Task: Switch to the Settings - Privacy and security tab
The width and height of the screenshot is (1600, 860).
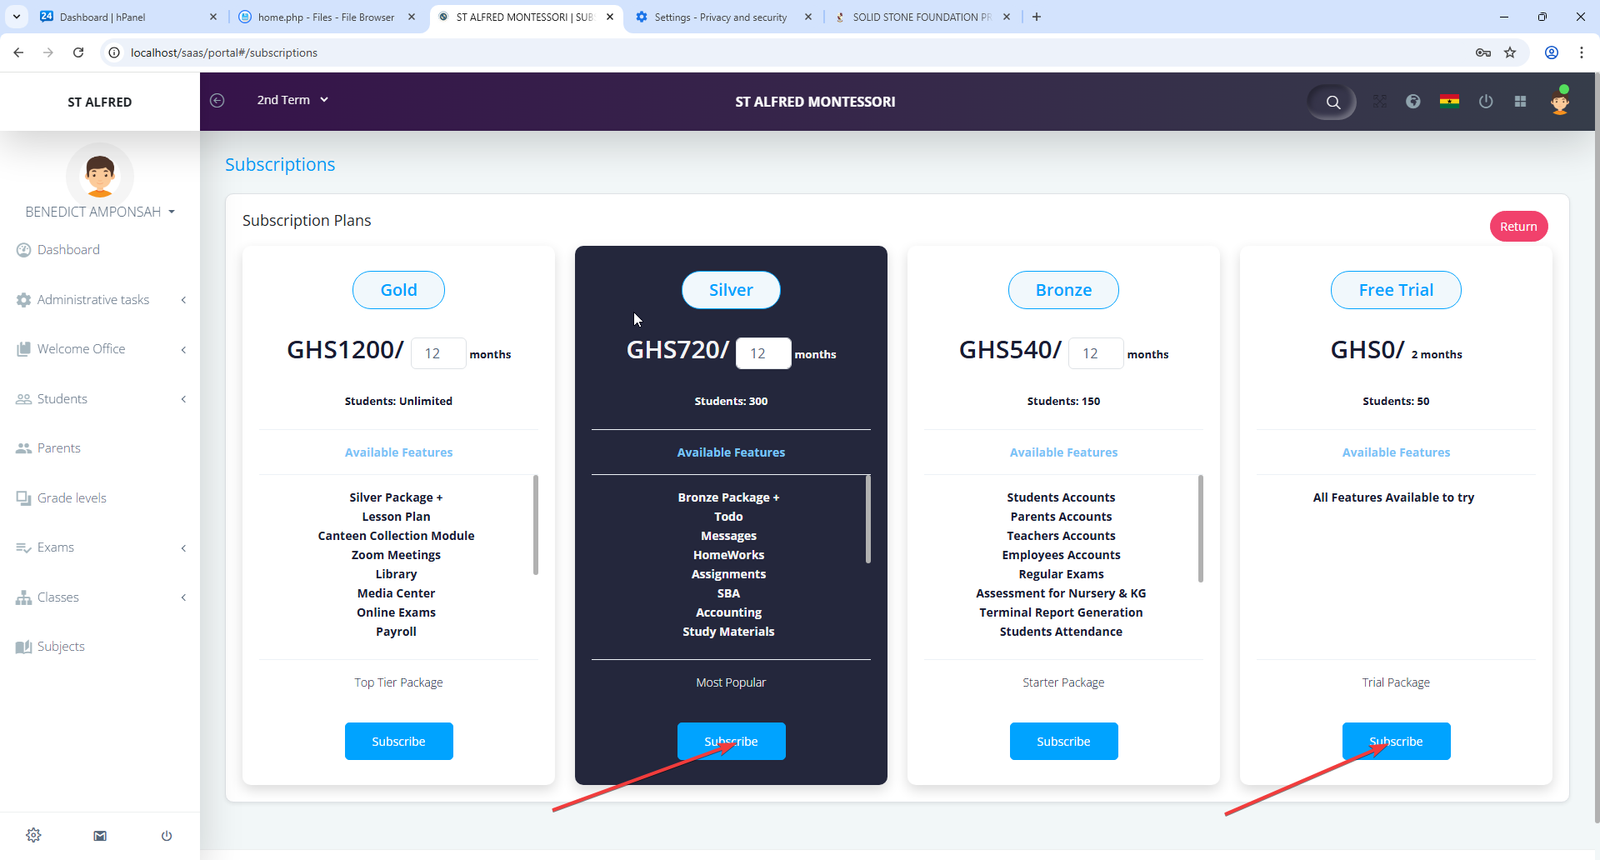Action: [720, 17]
